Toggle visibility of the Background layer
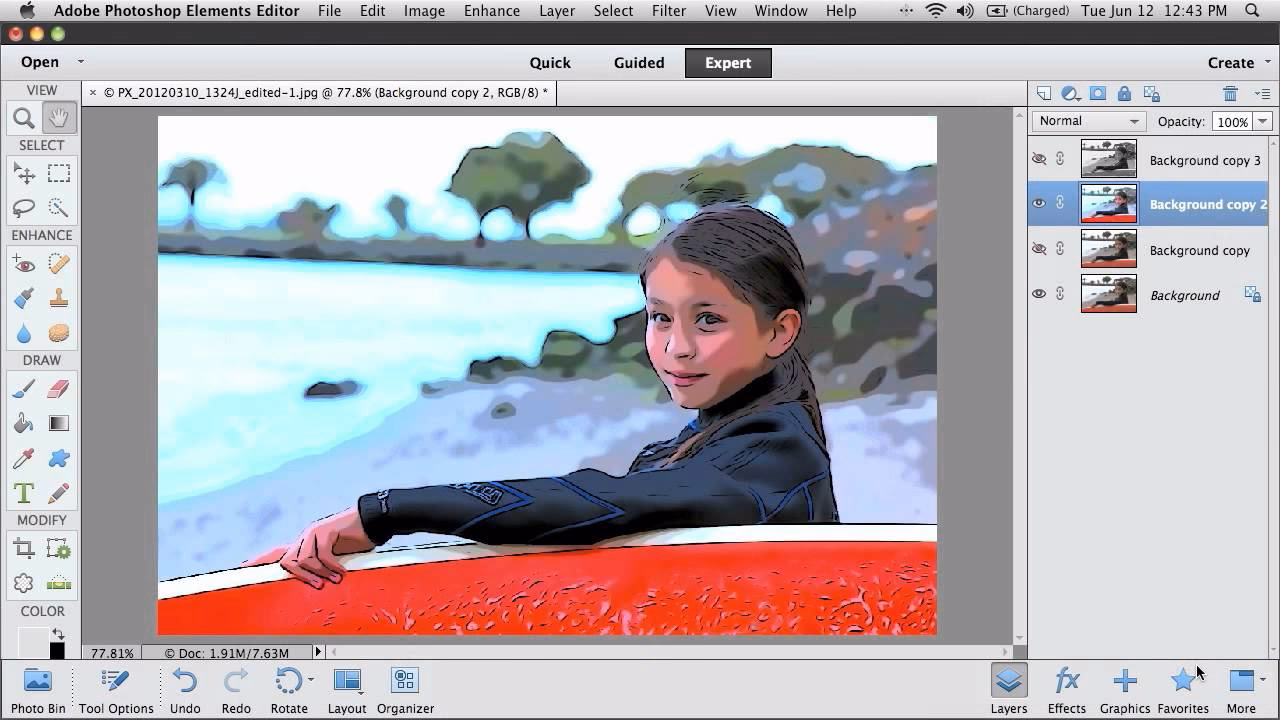This screenshot has width=1280, height=720. (1039, 293)
